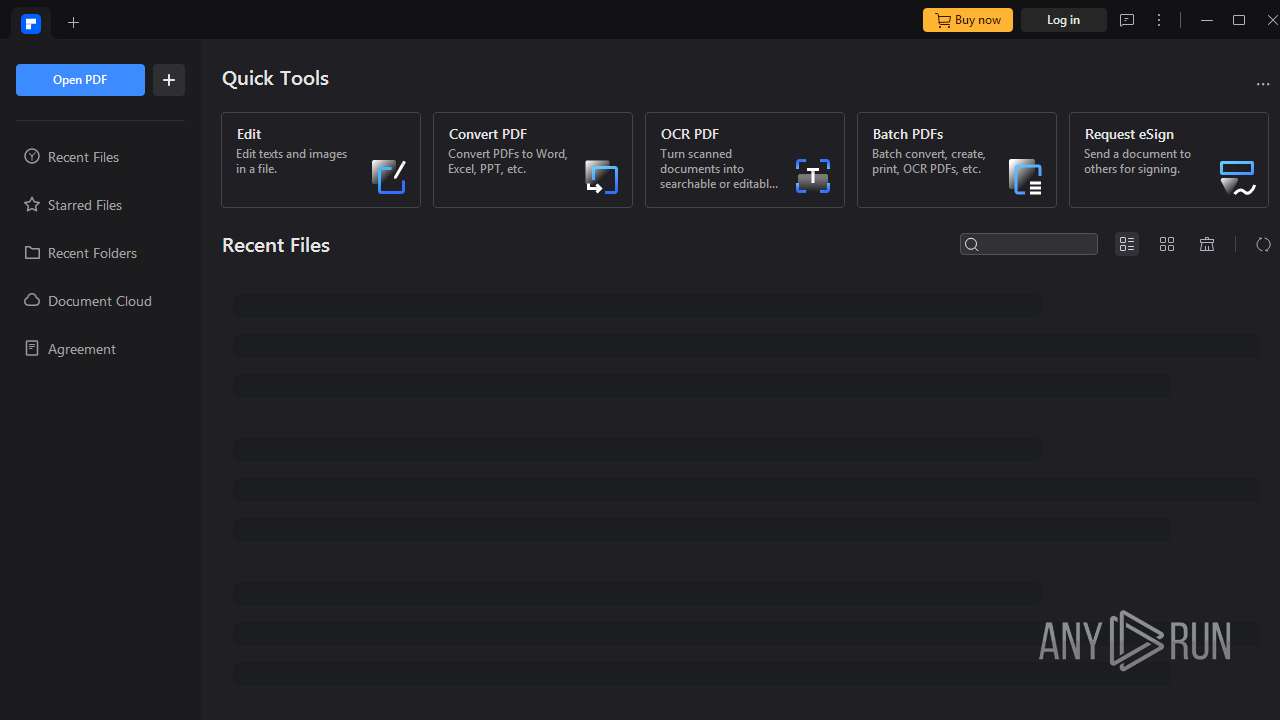This screenshot has width=1280, height=720.
Task: Open the vertical dots menu in title bar
Action: (1159, 20)
